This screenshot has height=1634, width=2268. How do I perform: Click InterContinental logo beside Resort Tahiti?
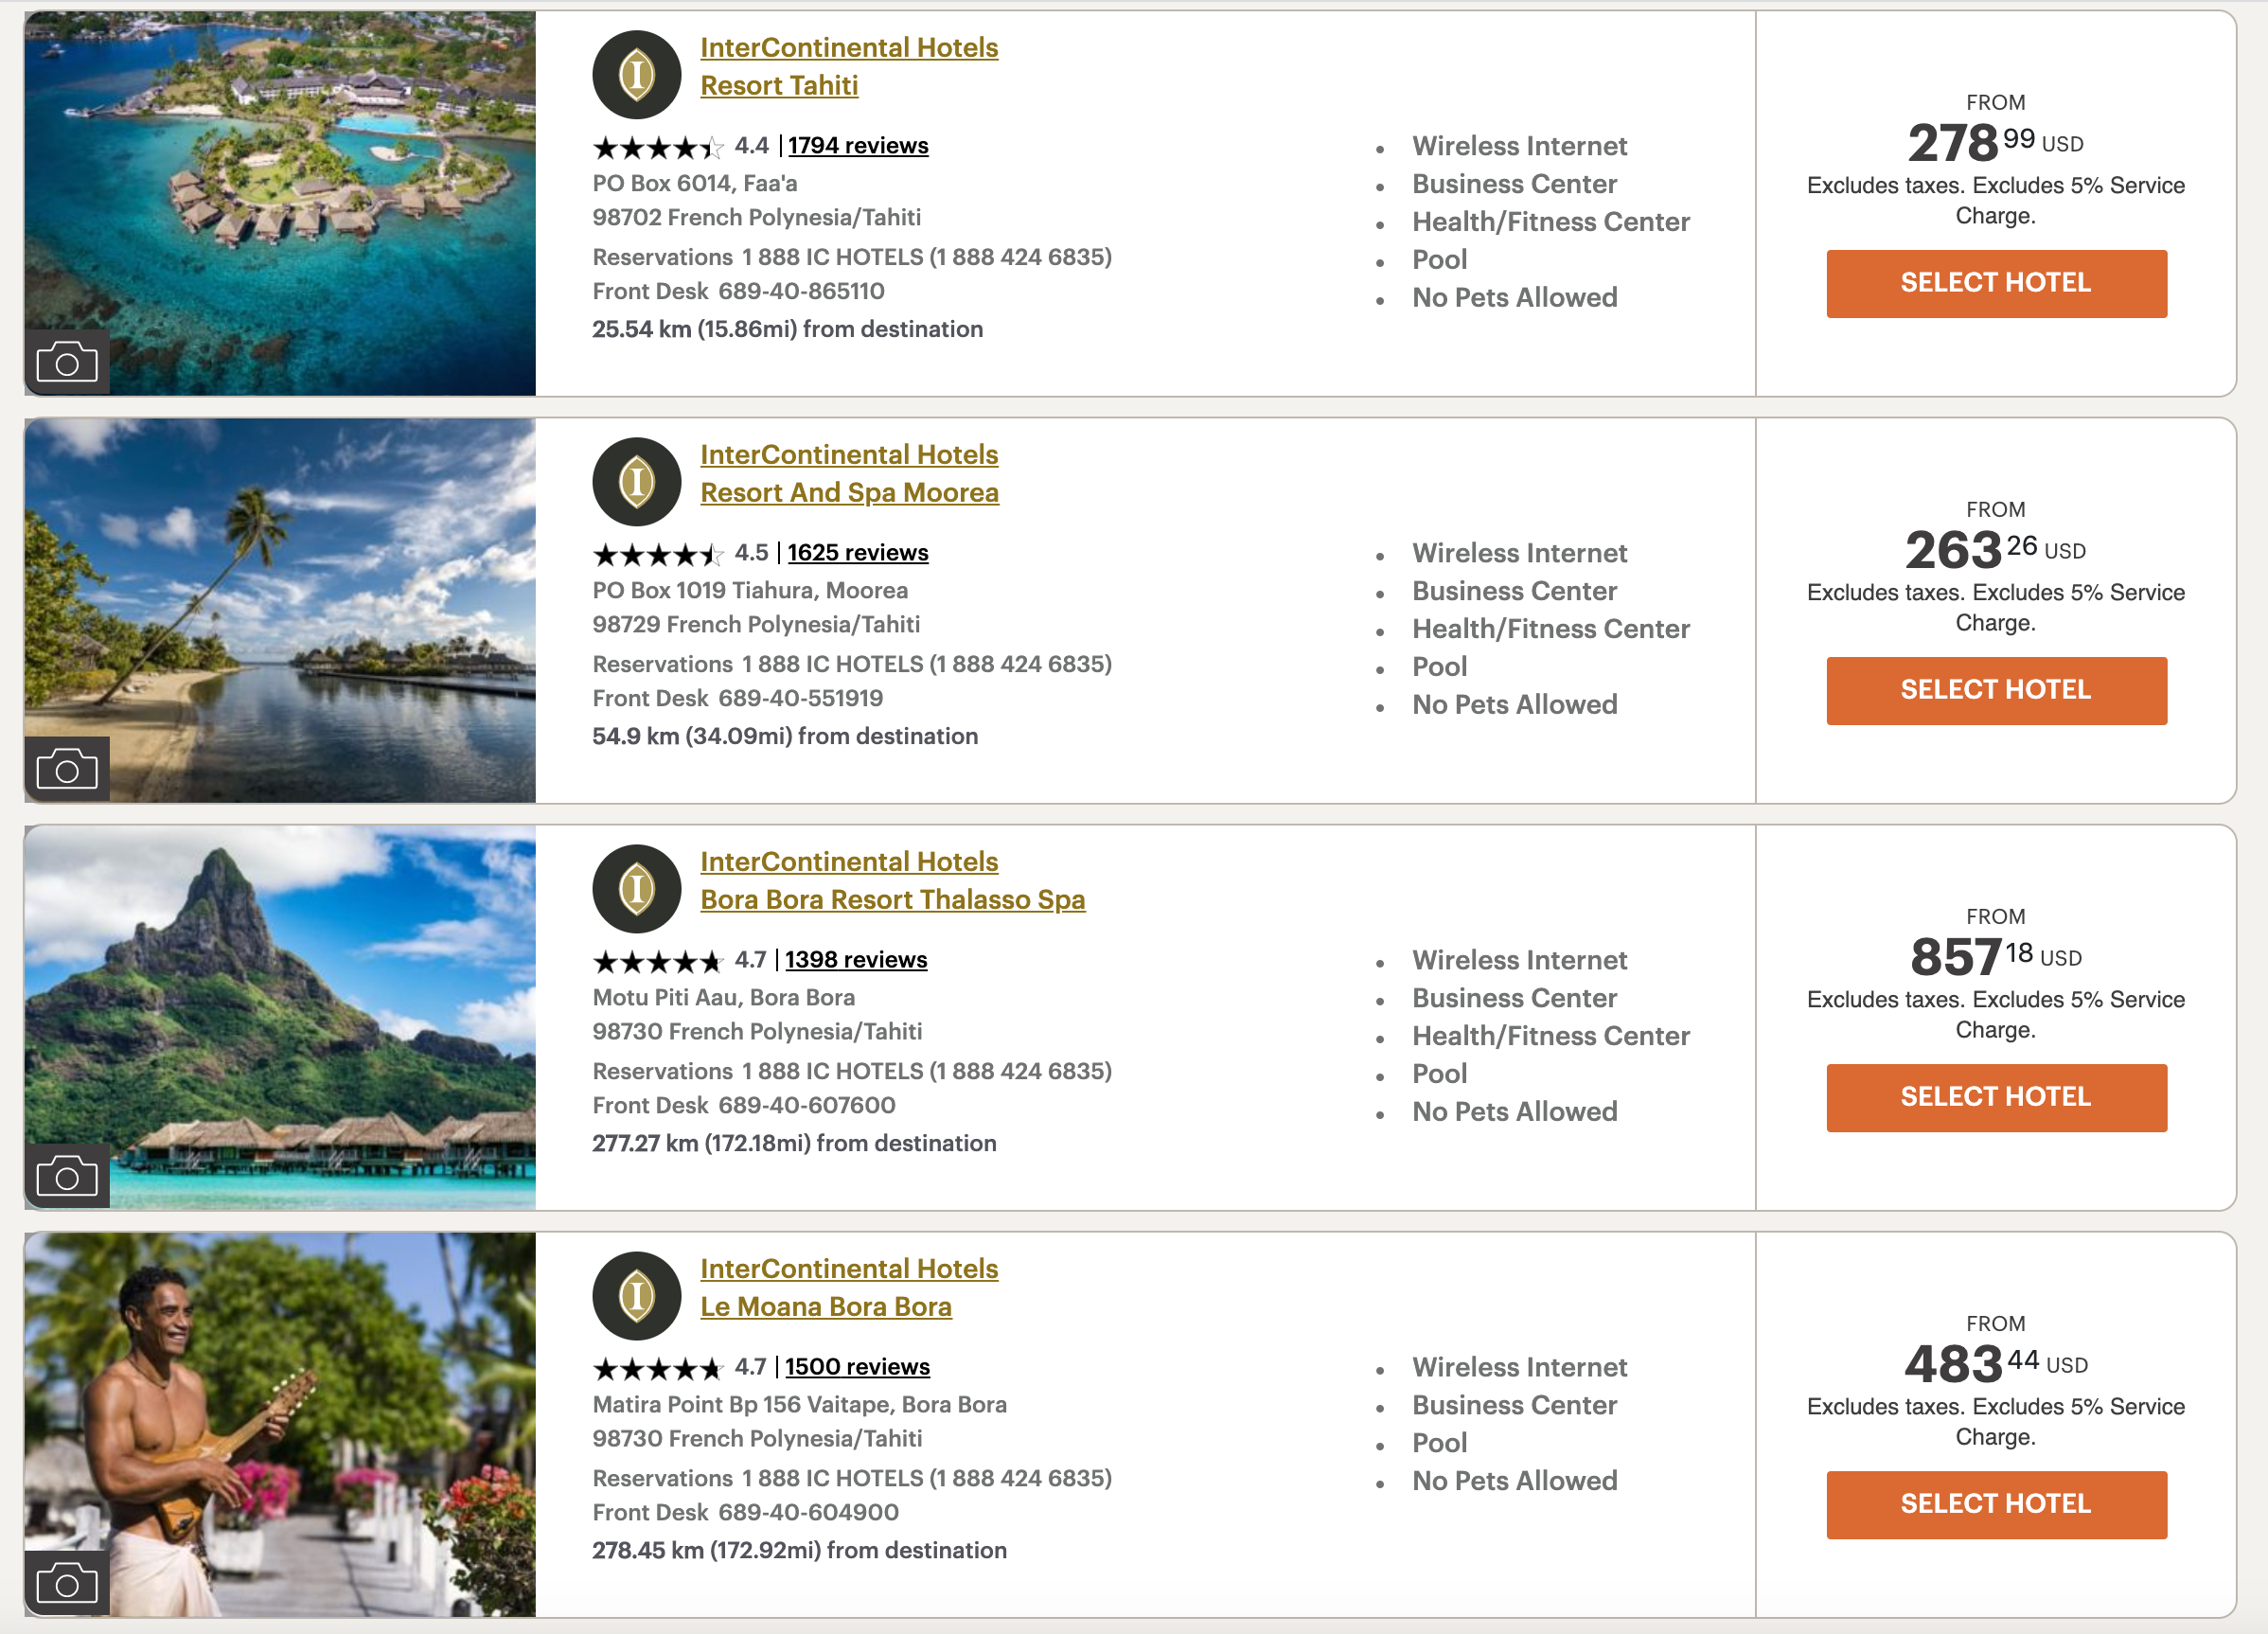(x=637, y=75)
